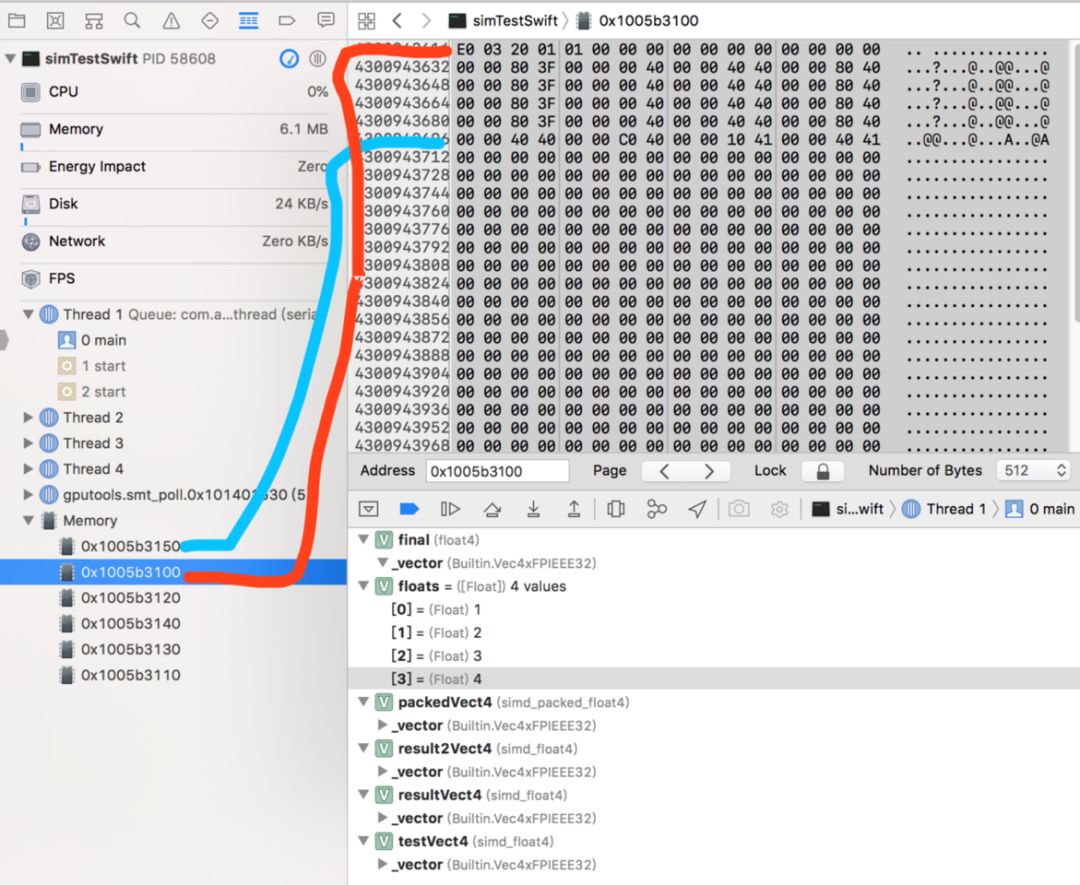
Task: Collapse the Memory group in navigator
Action: (28, 521)
